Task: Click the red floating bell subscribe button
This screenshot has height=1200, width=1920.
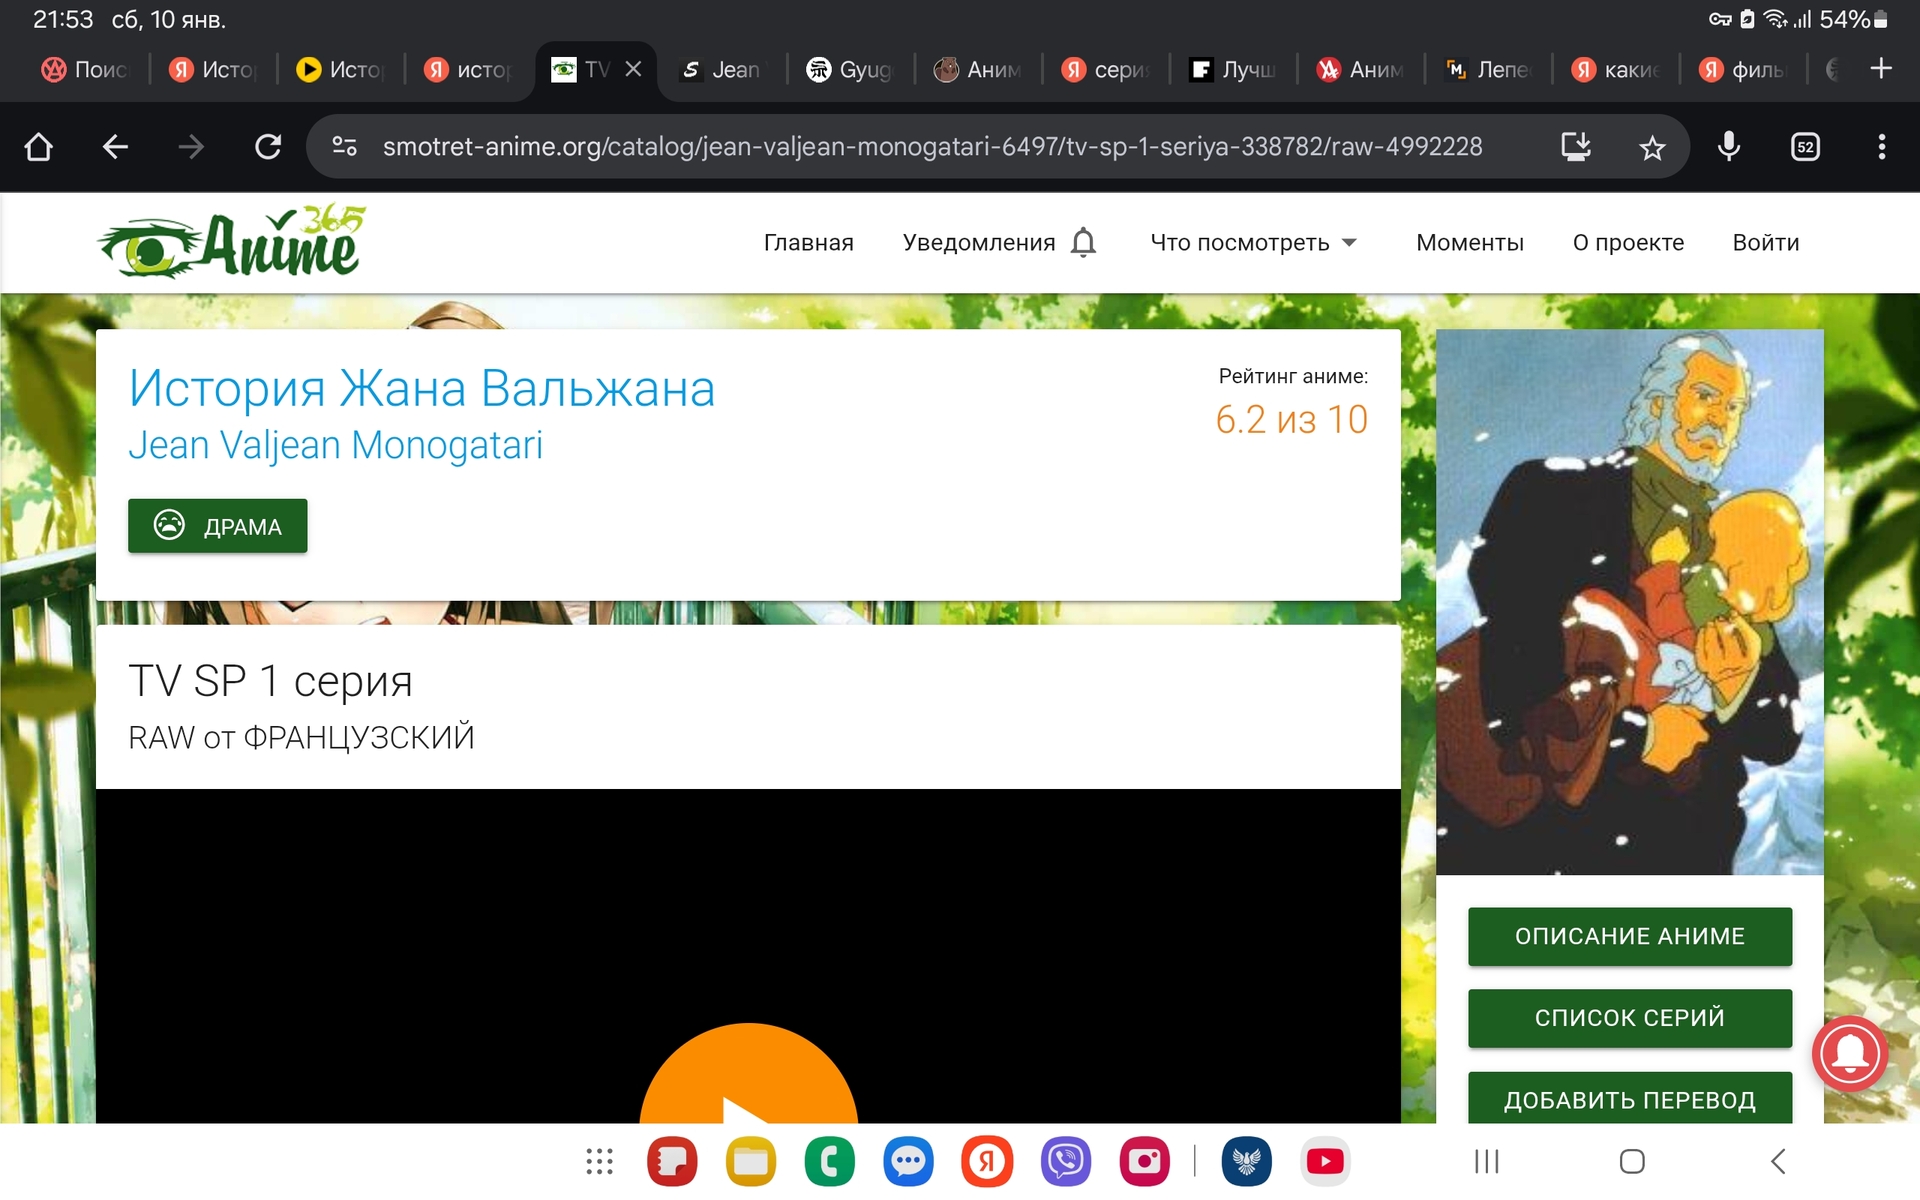Action: click(1849, 1053)
